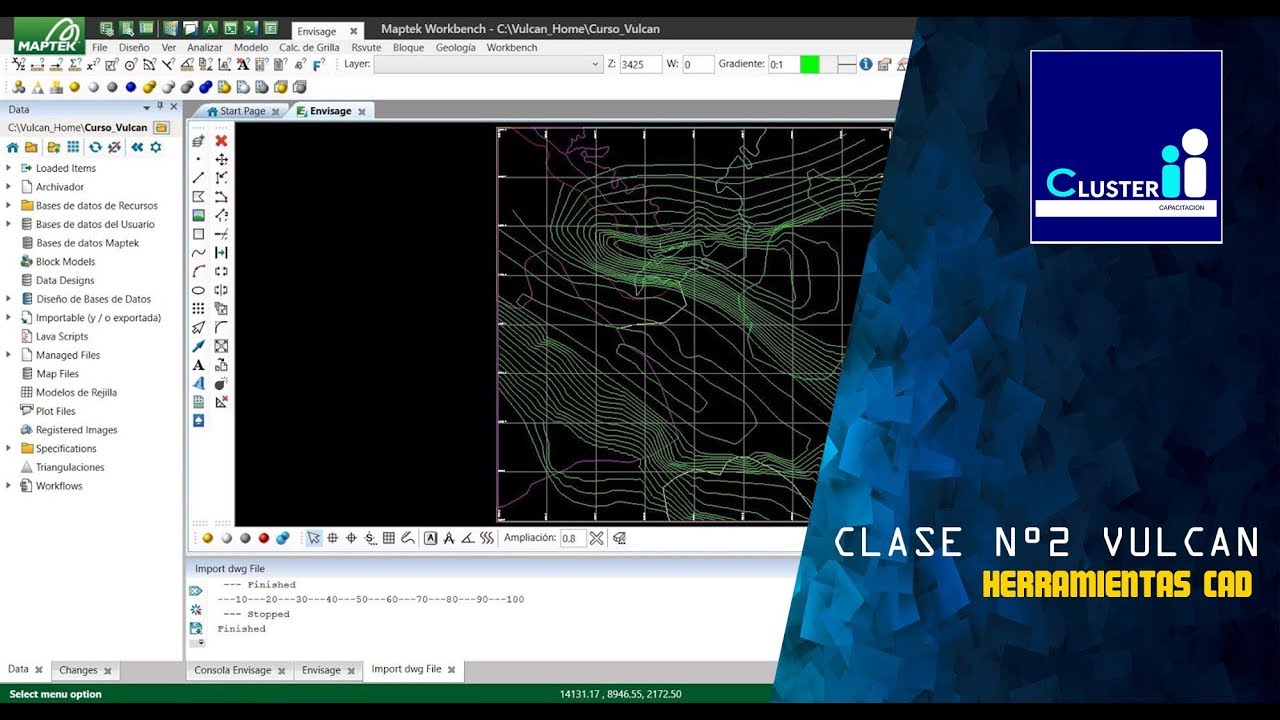
Task: Select the arrow pointer tool in the bottom toolbar
Action: pos(313,538)
